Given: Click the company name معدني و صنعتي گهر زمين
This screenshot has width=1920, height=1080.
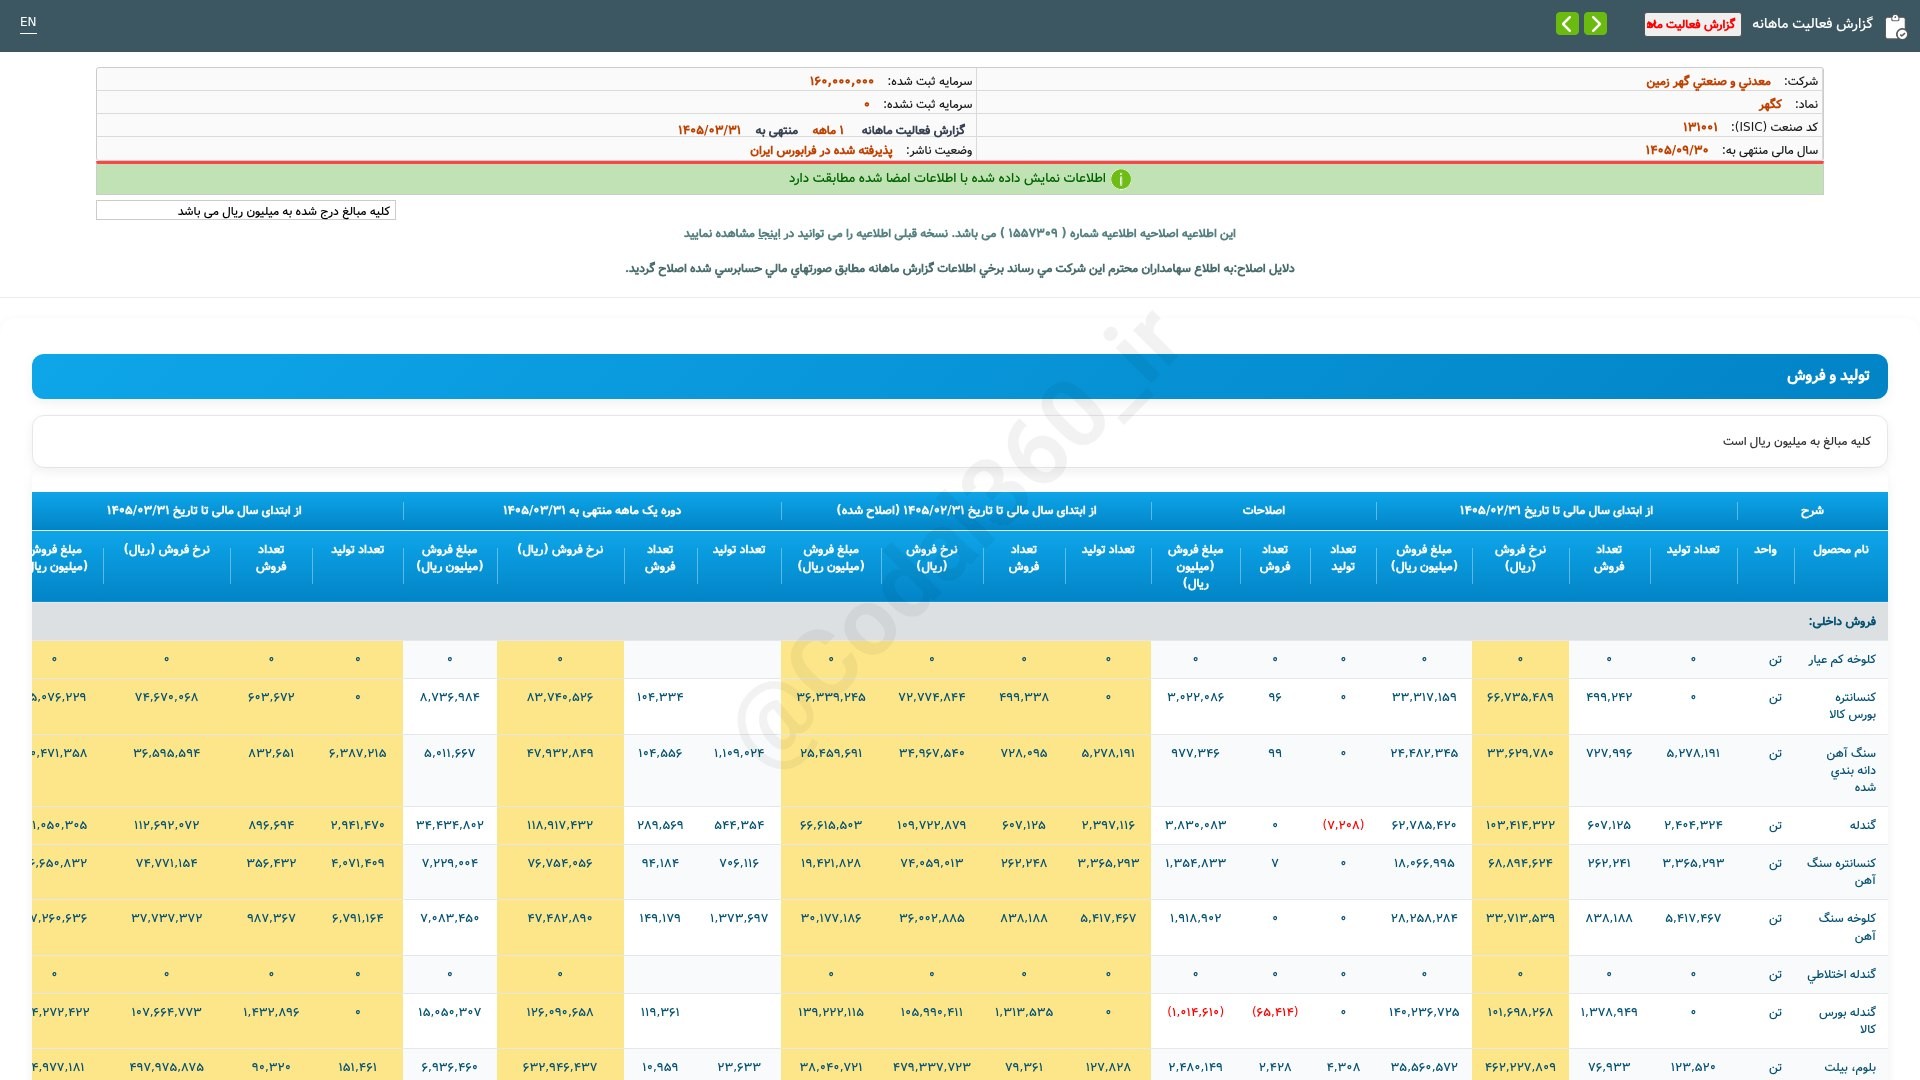Looking at the screenshot, I should coord(1708,81).
